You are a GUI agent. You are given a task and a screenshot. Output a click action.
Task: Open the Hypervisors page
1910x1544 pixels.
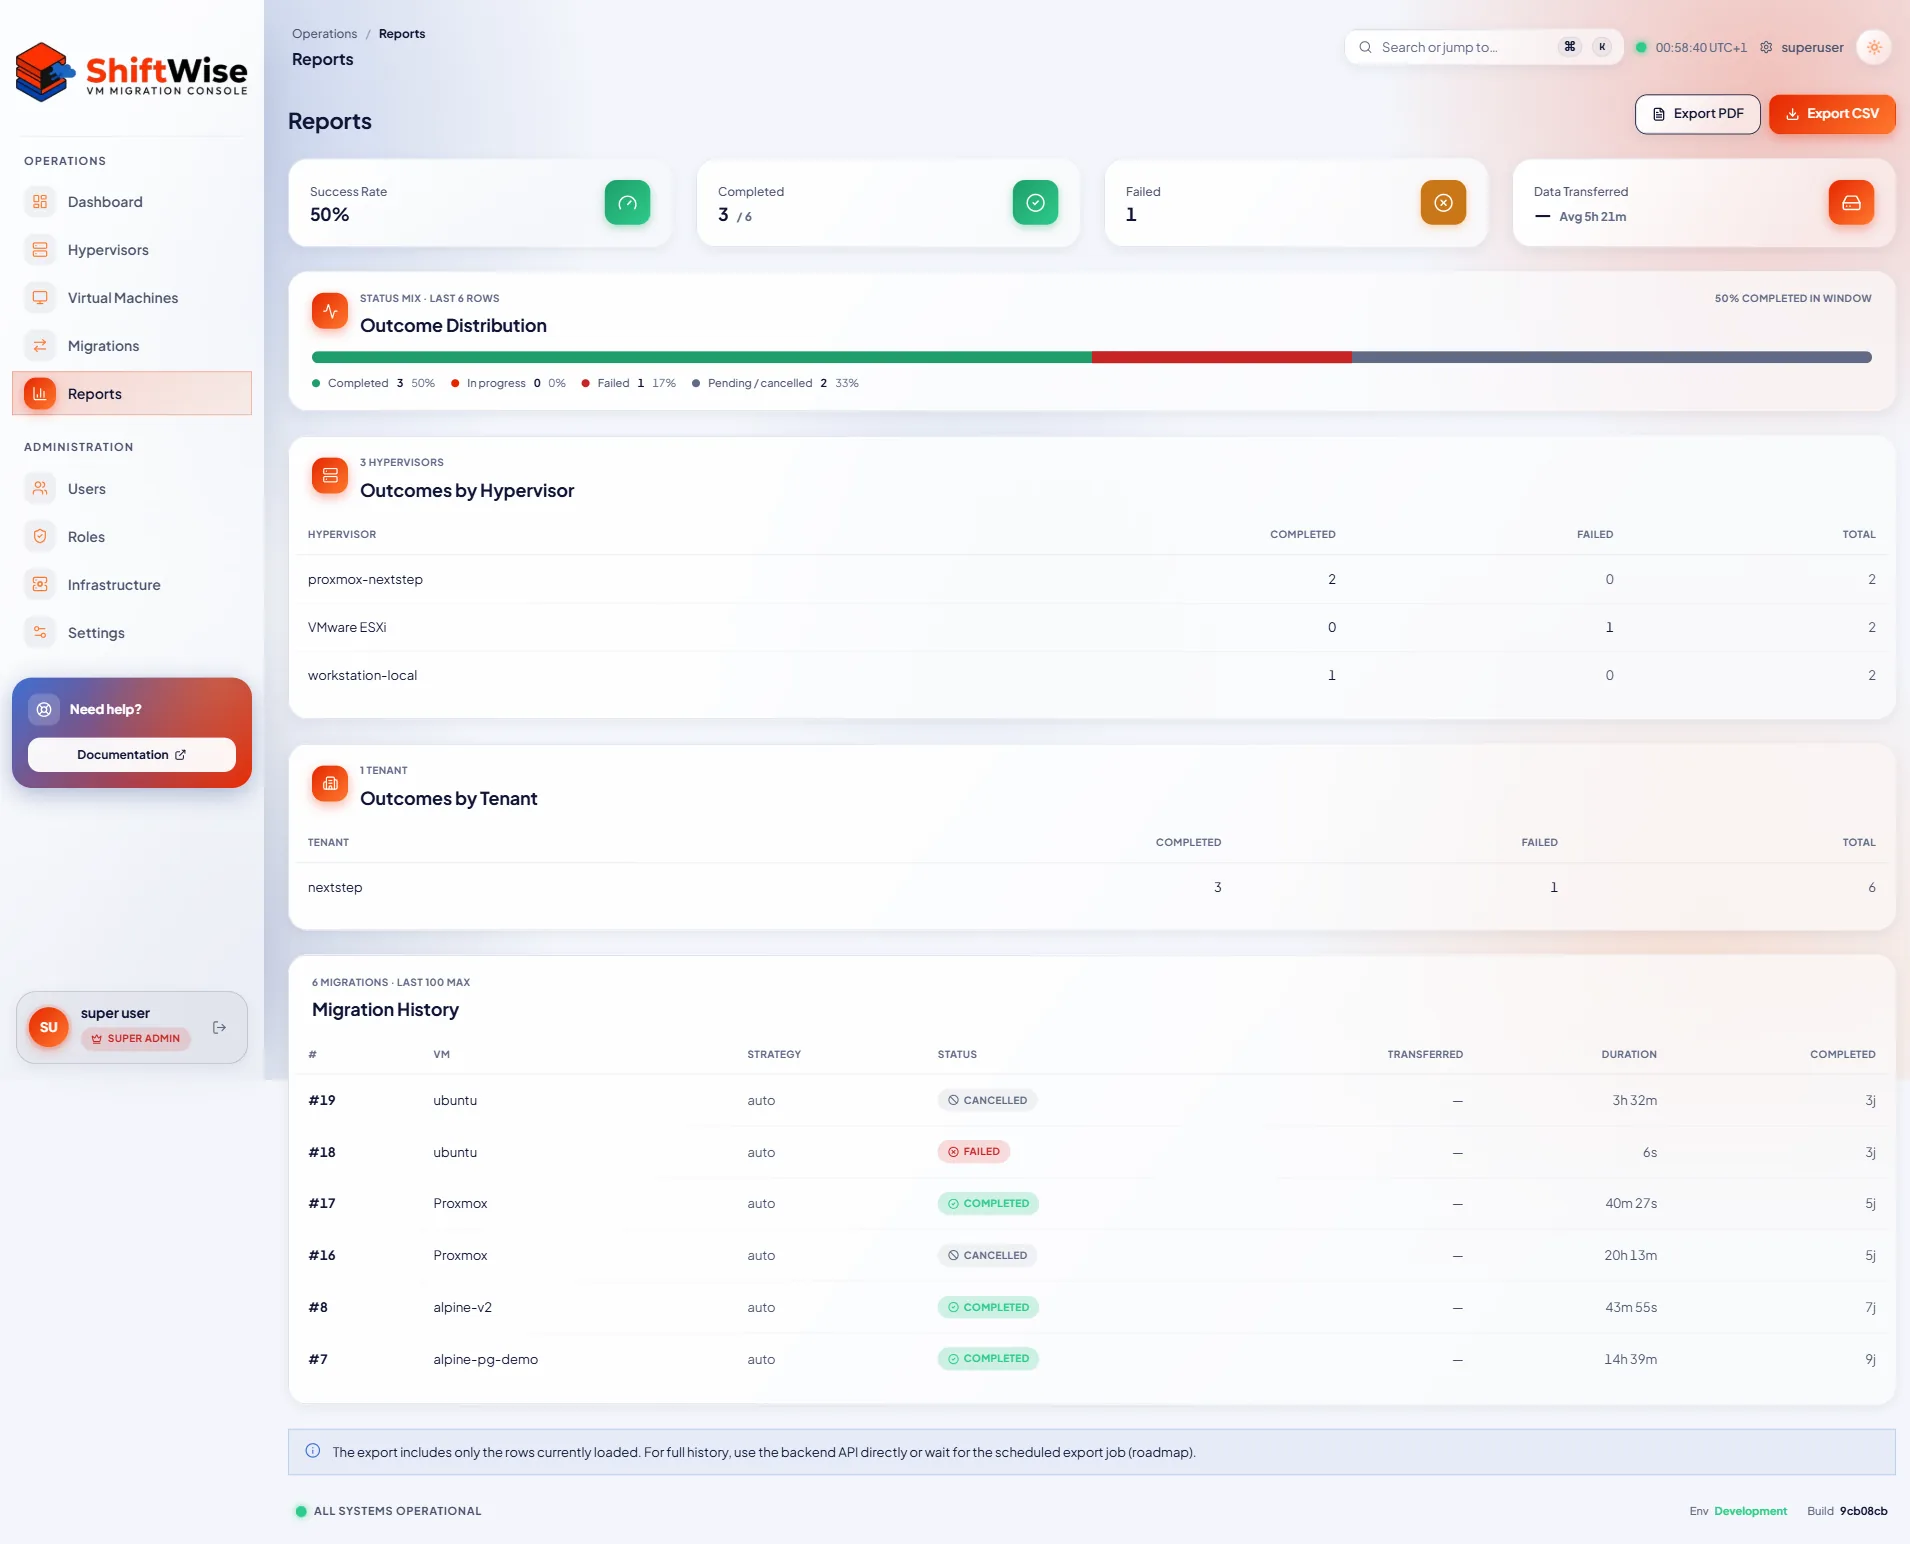click(132, 250)
